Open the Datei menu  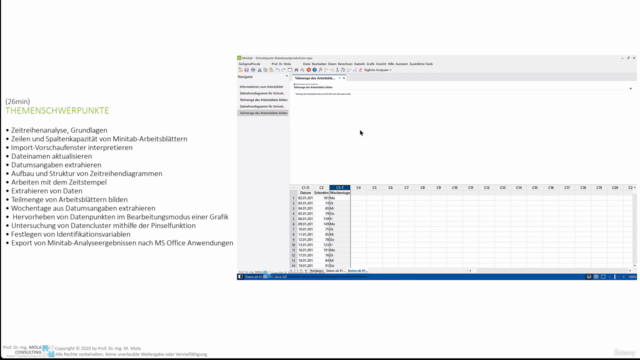coord(307,64)
